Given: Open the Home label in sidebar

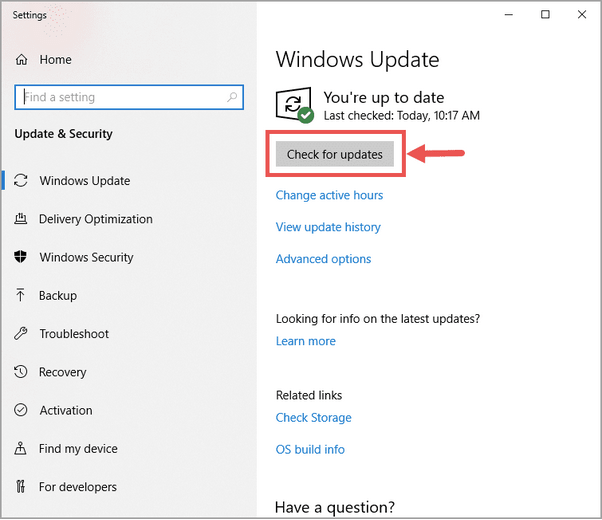Looking at the screenshot, I should (56, 60).
